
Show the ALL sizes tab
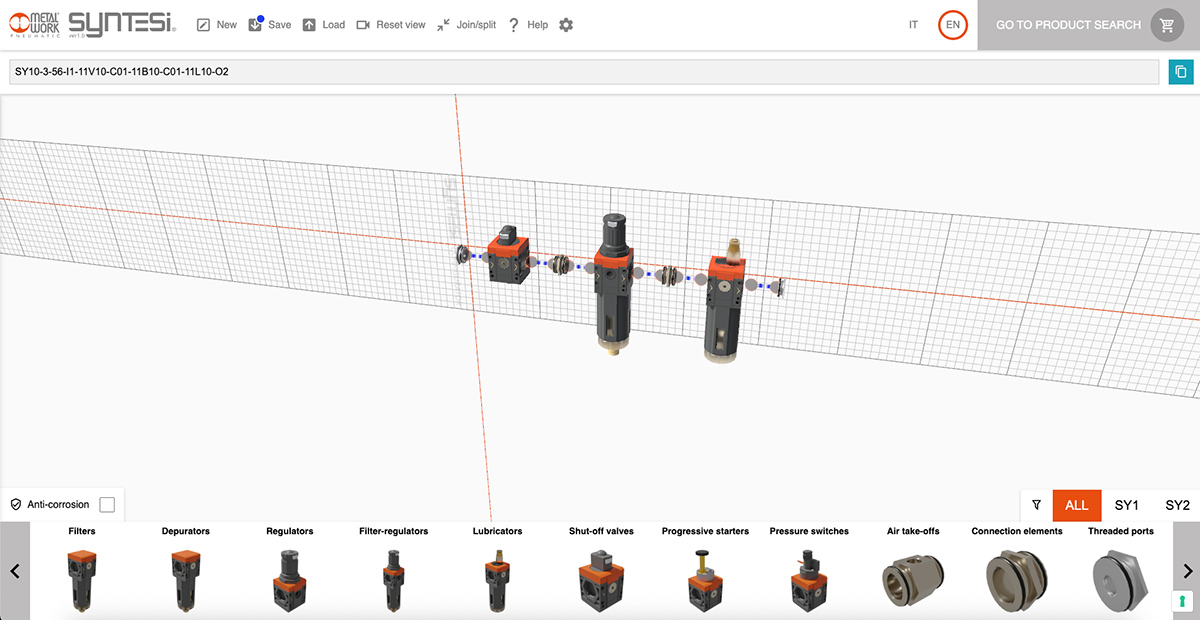pos(1076,506)
